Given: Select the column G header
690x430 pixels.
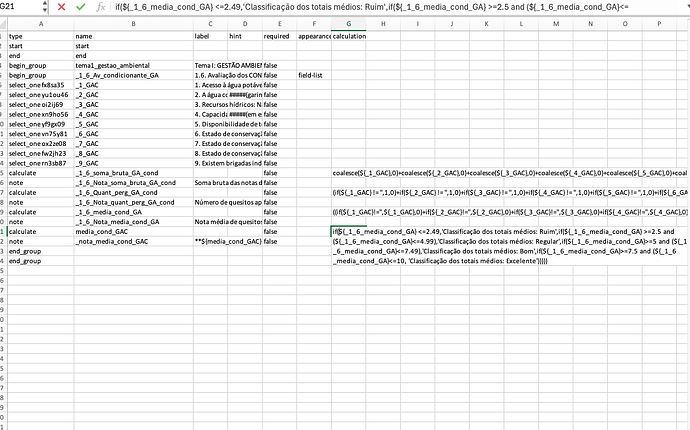Looking at the screenshot, I should [x=347, y=24].
